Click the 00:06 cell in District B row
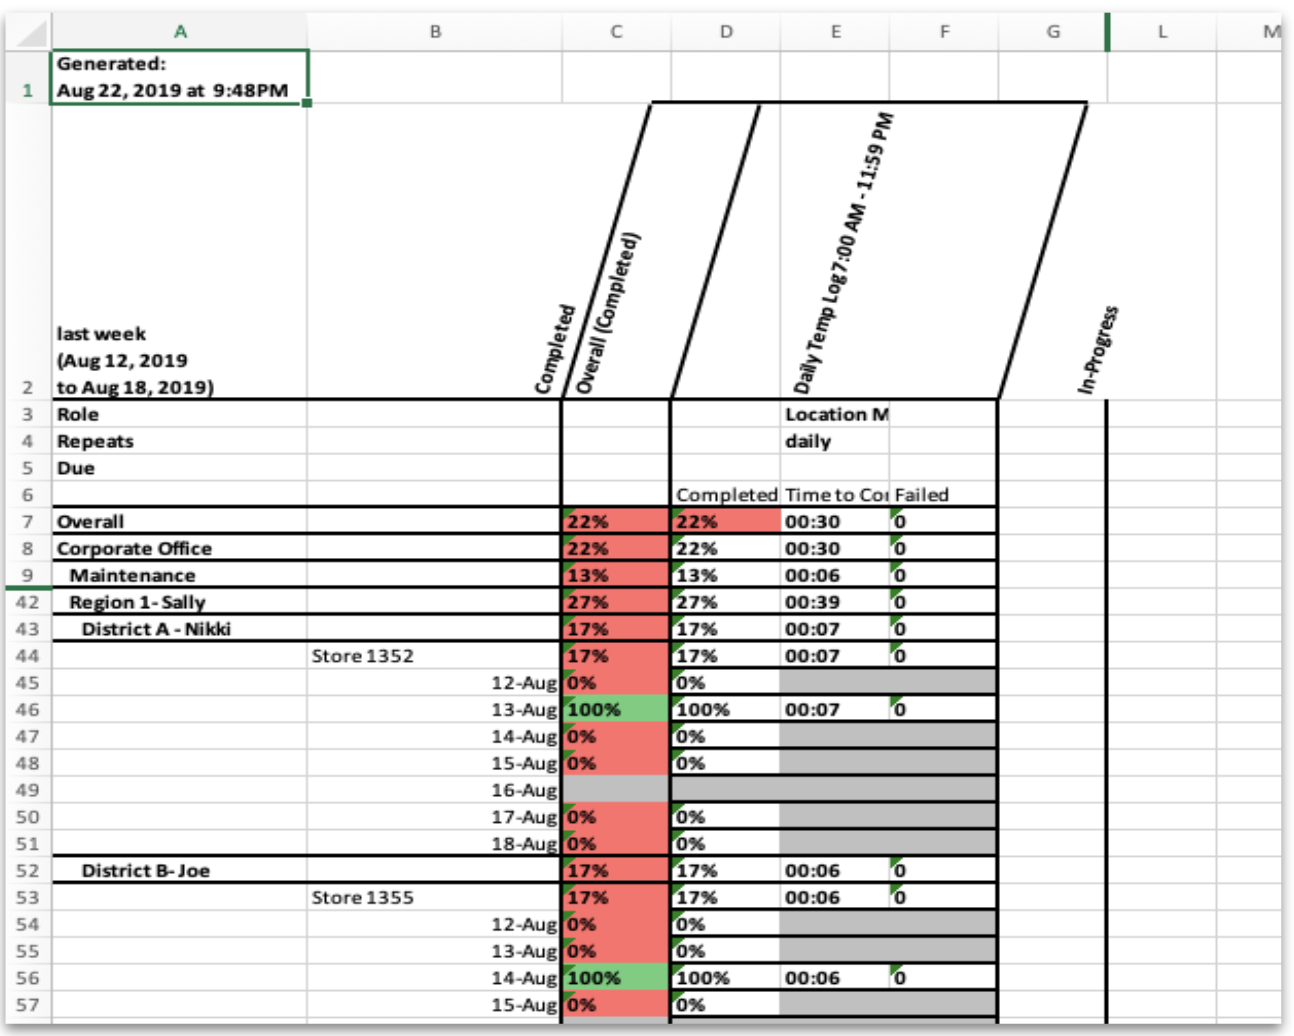Viewport: 1294px width, 1036px height. point(835,870)
